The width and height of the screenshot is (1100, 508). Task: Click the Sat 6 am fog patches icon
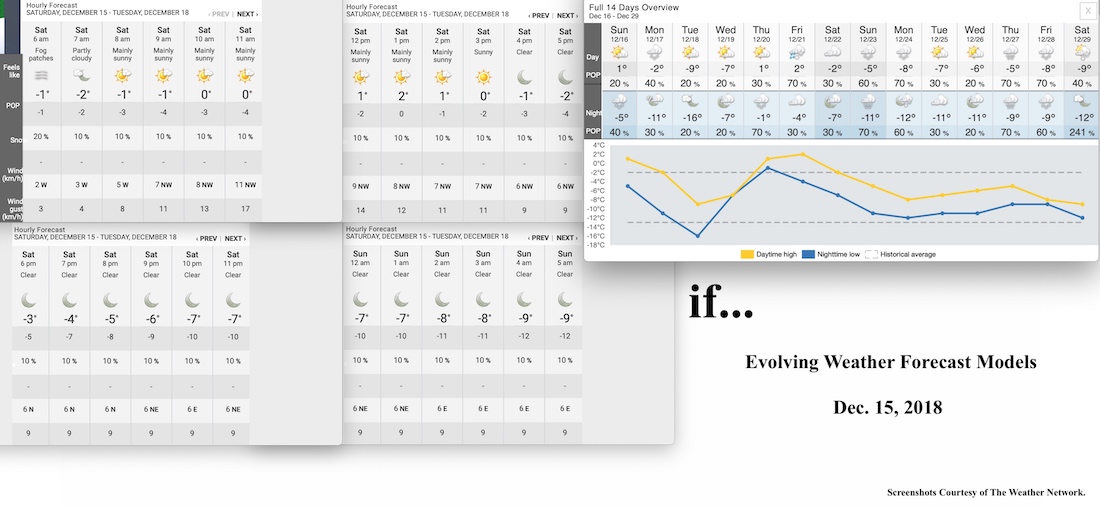[41, 76]
